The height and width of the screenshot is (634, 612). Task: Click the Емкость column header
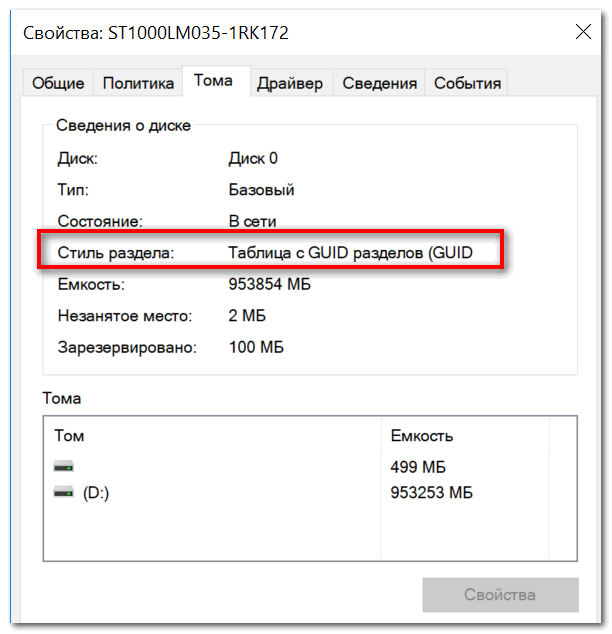click(422, 436)
